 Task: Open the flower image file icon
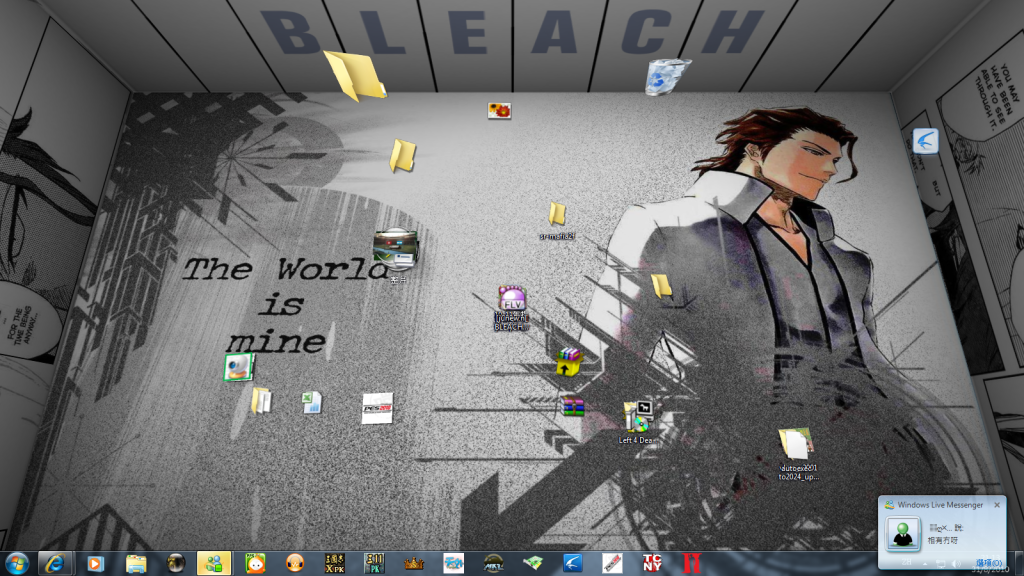[x=500, y=110]
